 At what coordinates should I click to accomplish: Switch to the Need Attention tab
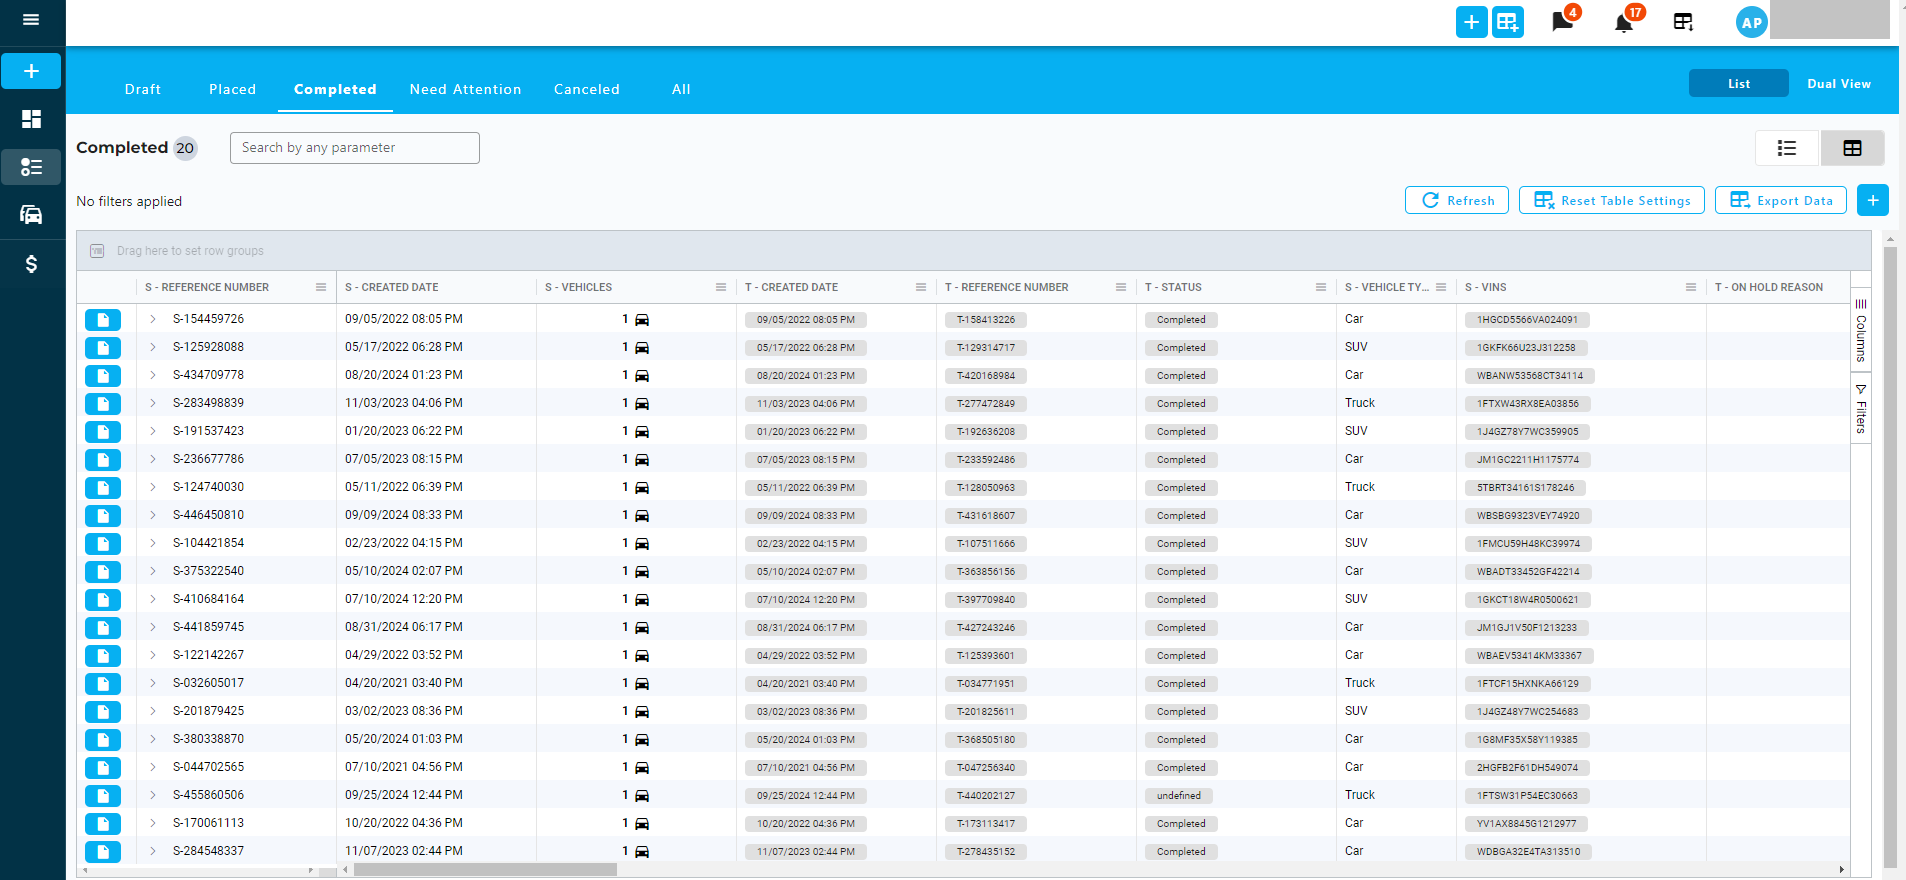tap(465, 89)
